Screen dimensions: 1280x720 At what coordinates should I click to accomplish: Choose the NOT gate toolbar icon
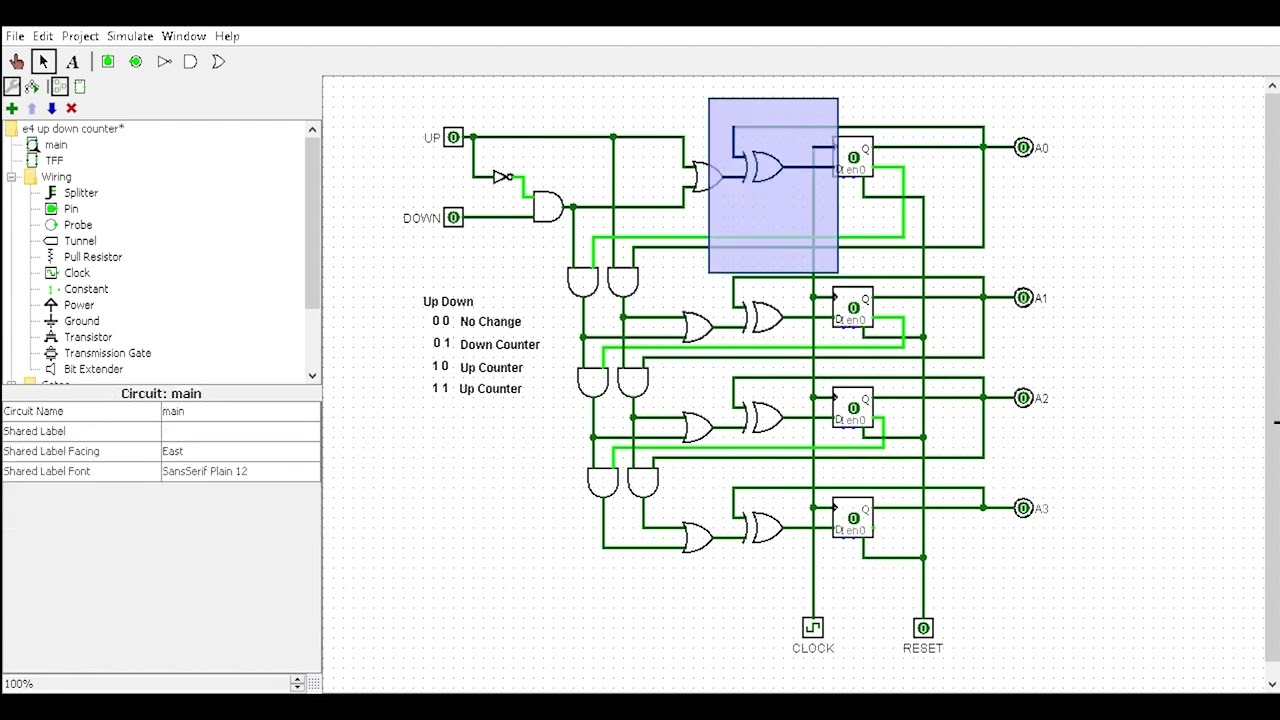pyautogui.click(x=164, y=62)
